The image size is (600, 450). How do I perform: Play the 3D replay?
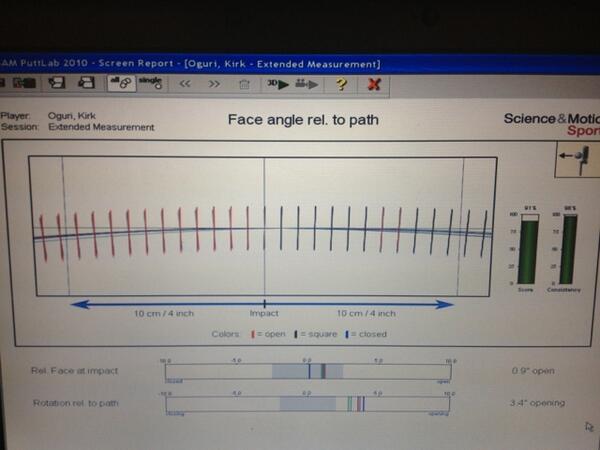tap(278, 84)
